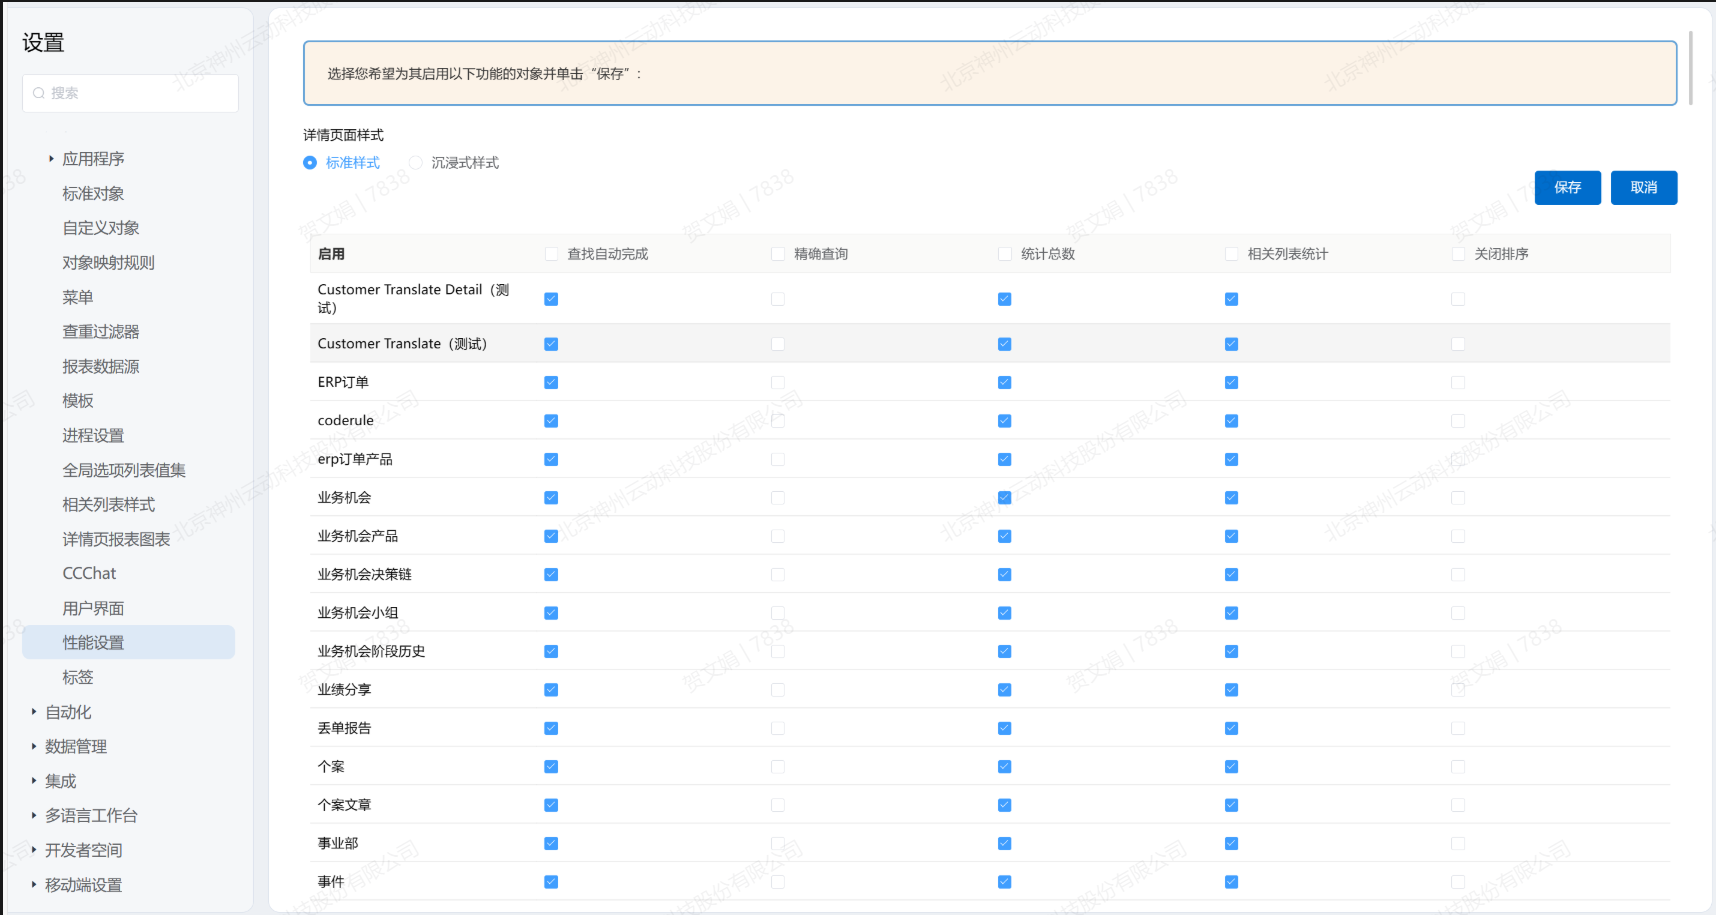Enable 关闭排序 for Customer Translate（测试）row

click(x=1458, y=344)
